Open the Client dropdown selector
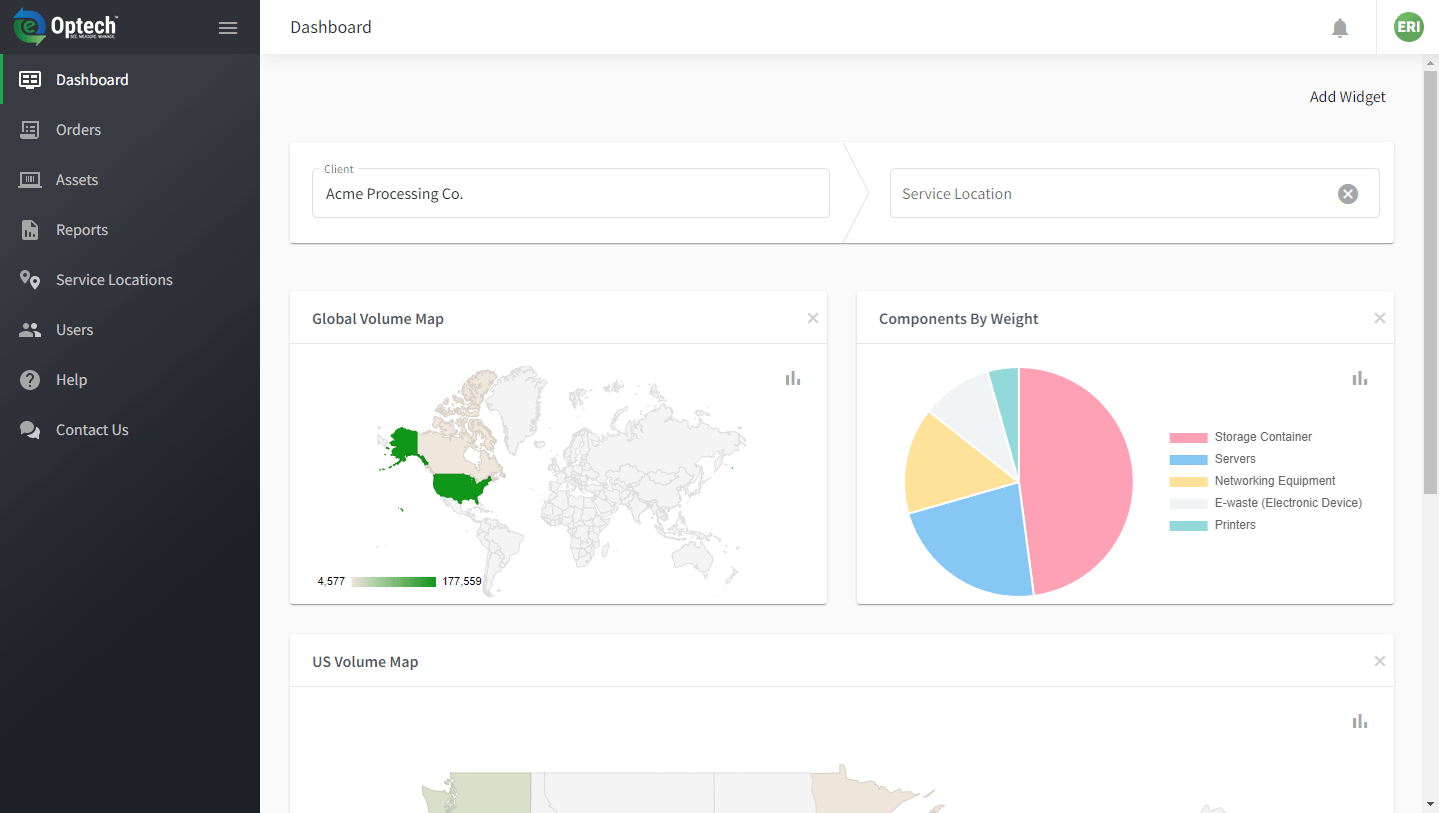Viewport: 1439px width, 813px height. (x=570, y=194)
